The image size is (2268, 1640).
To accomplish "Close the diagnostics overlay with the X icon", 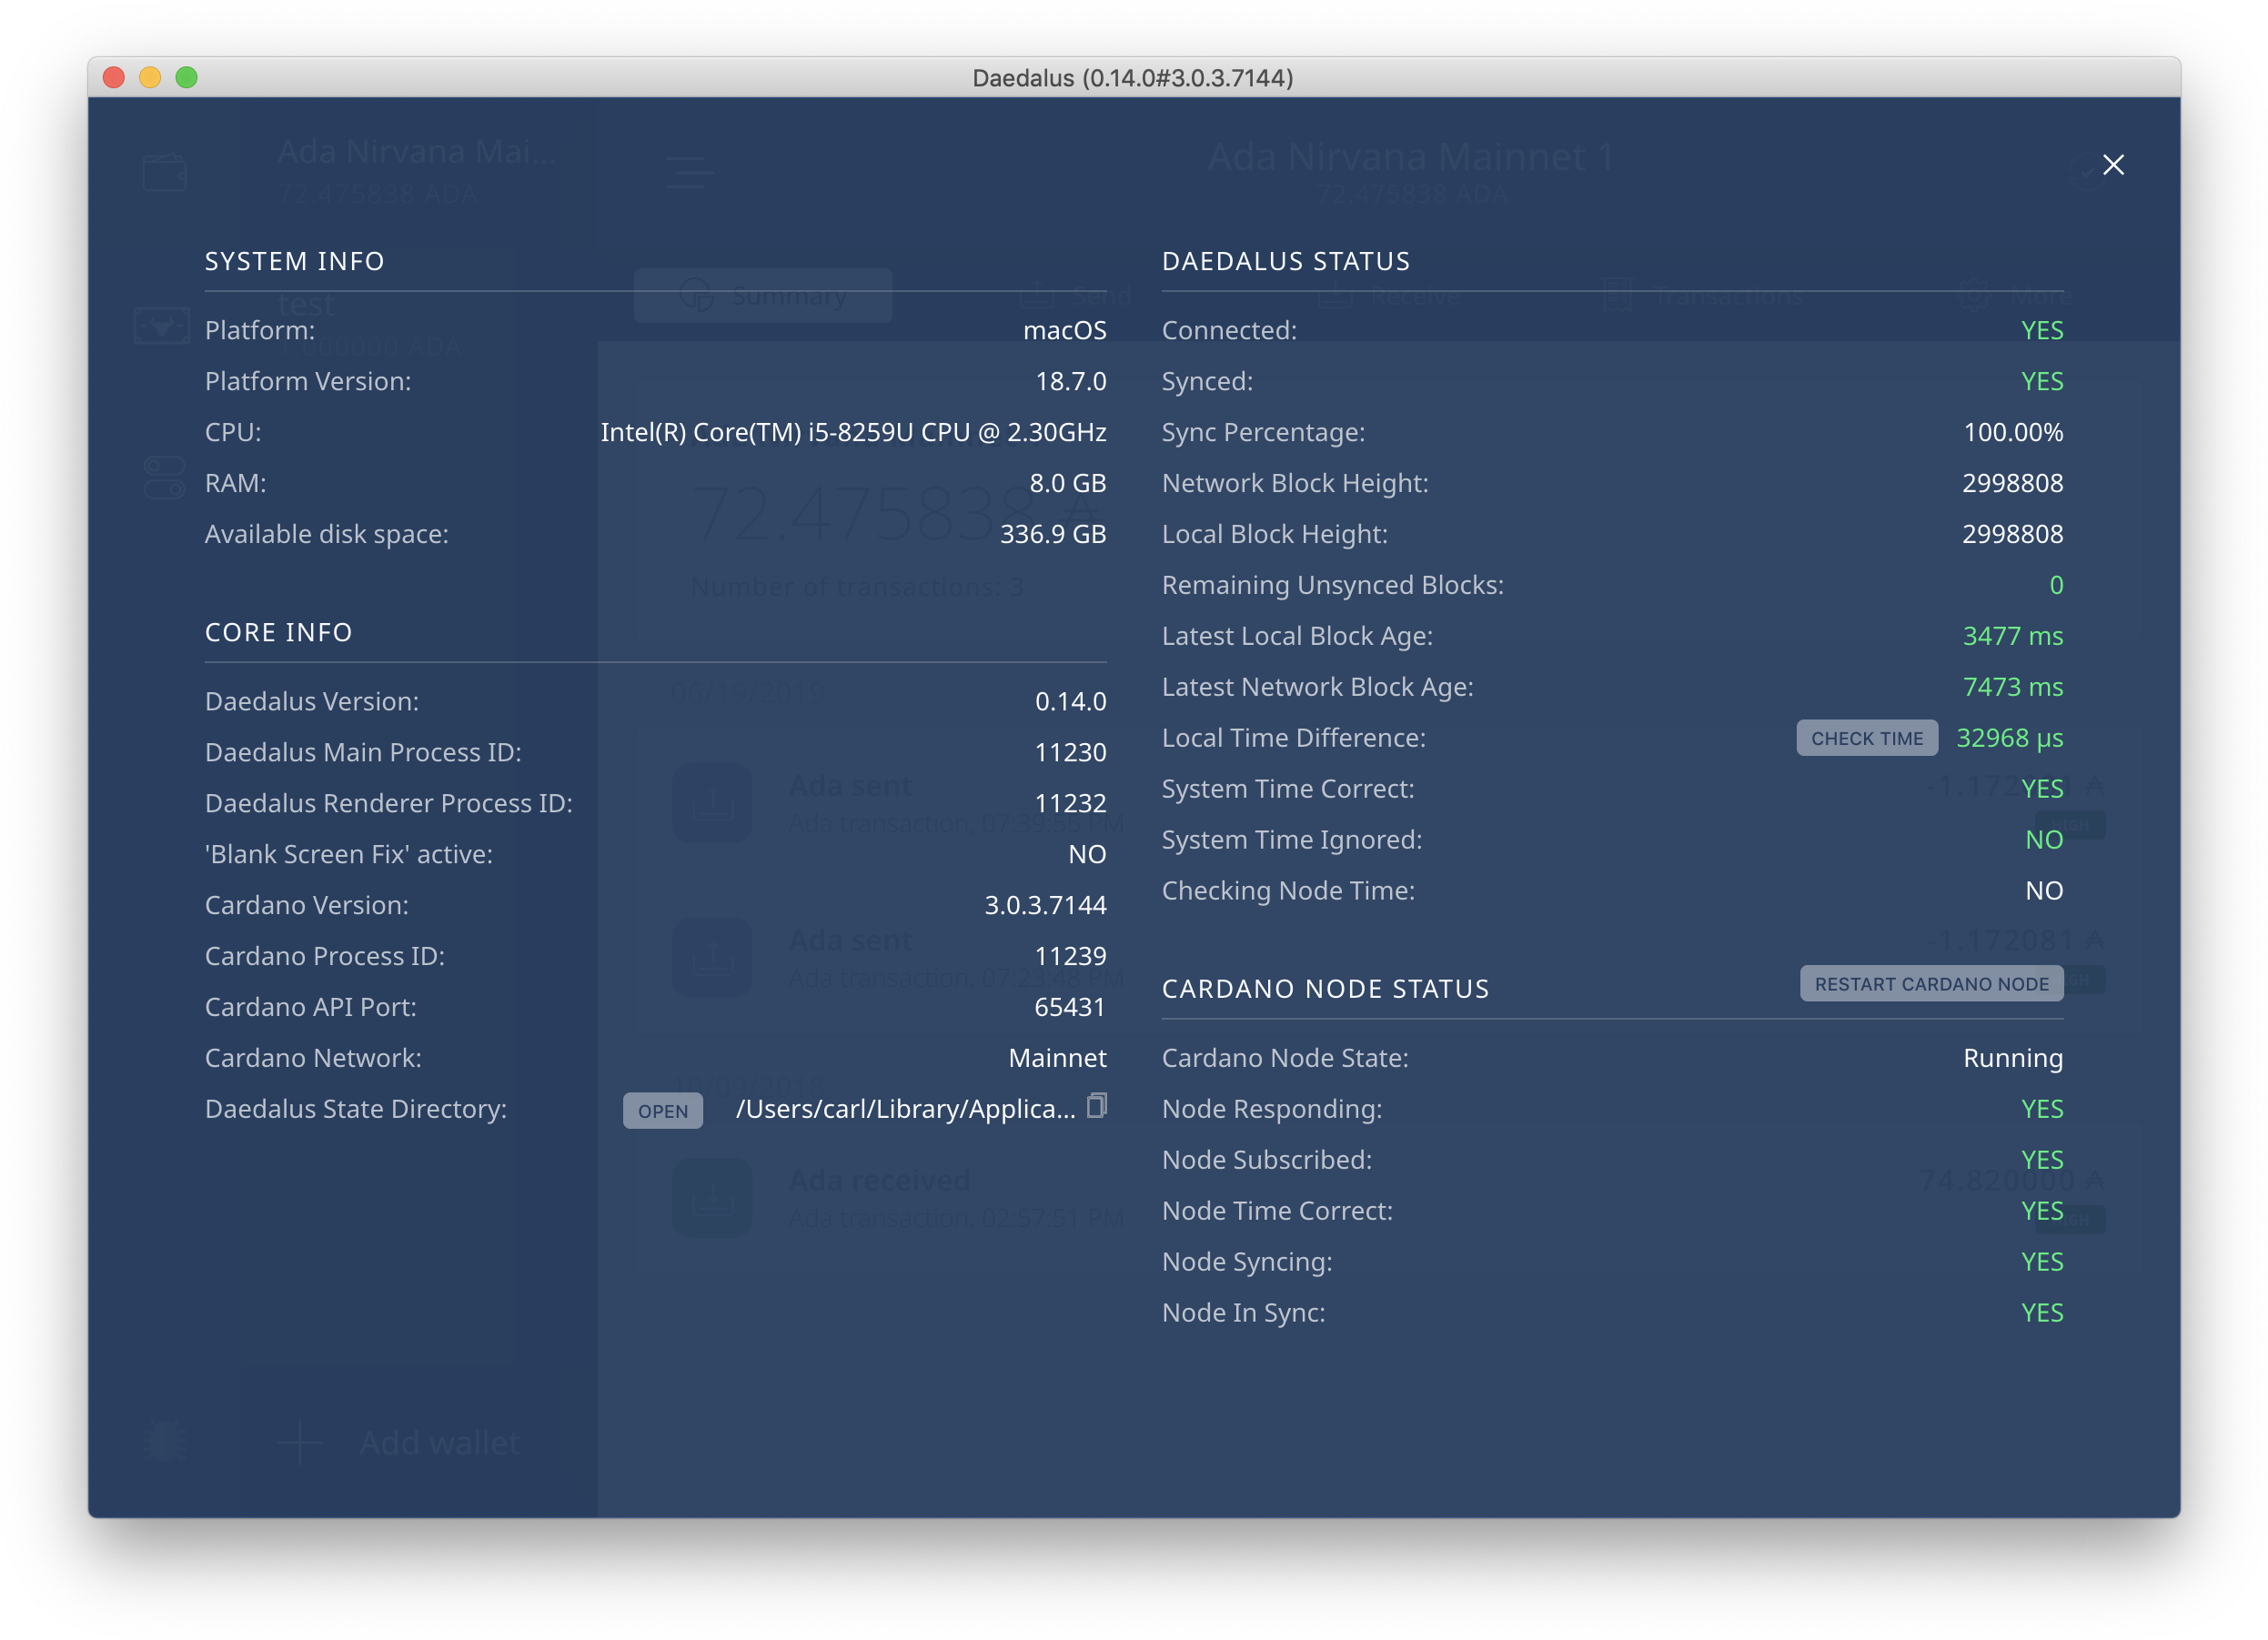I will 2112,165.
